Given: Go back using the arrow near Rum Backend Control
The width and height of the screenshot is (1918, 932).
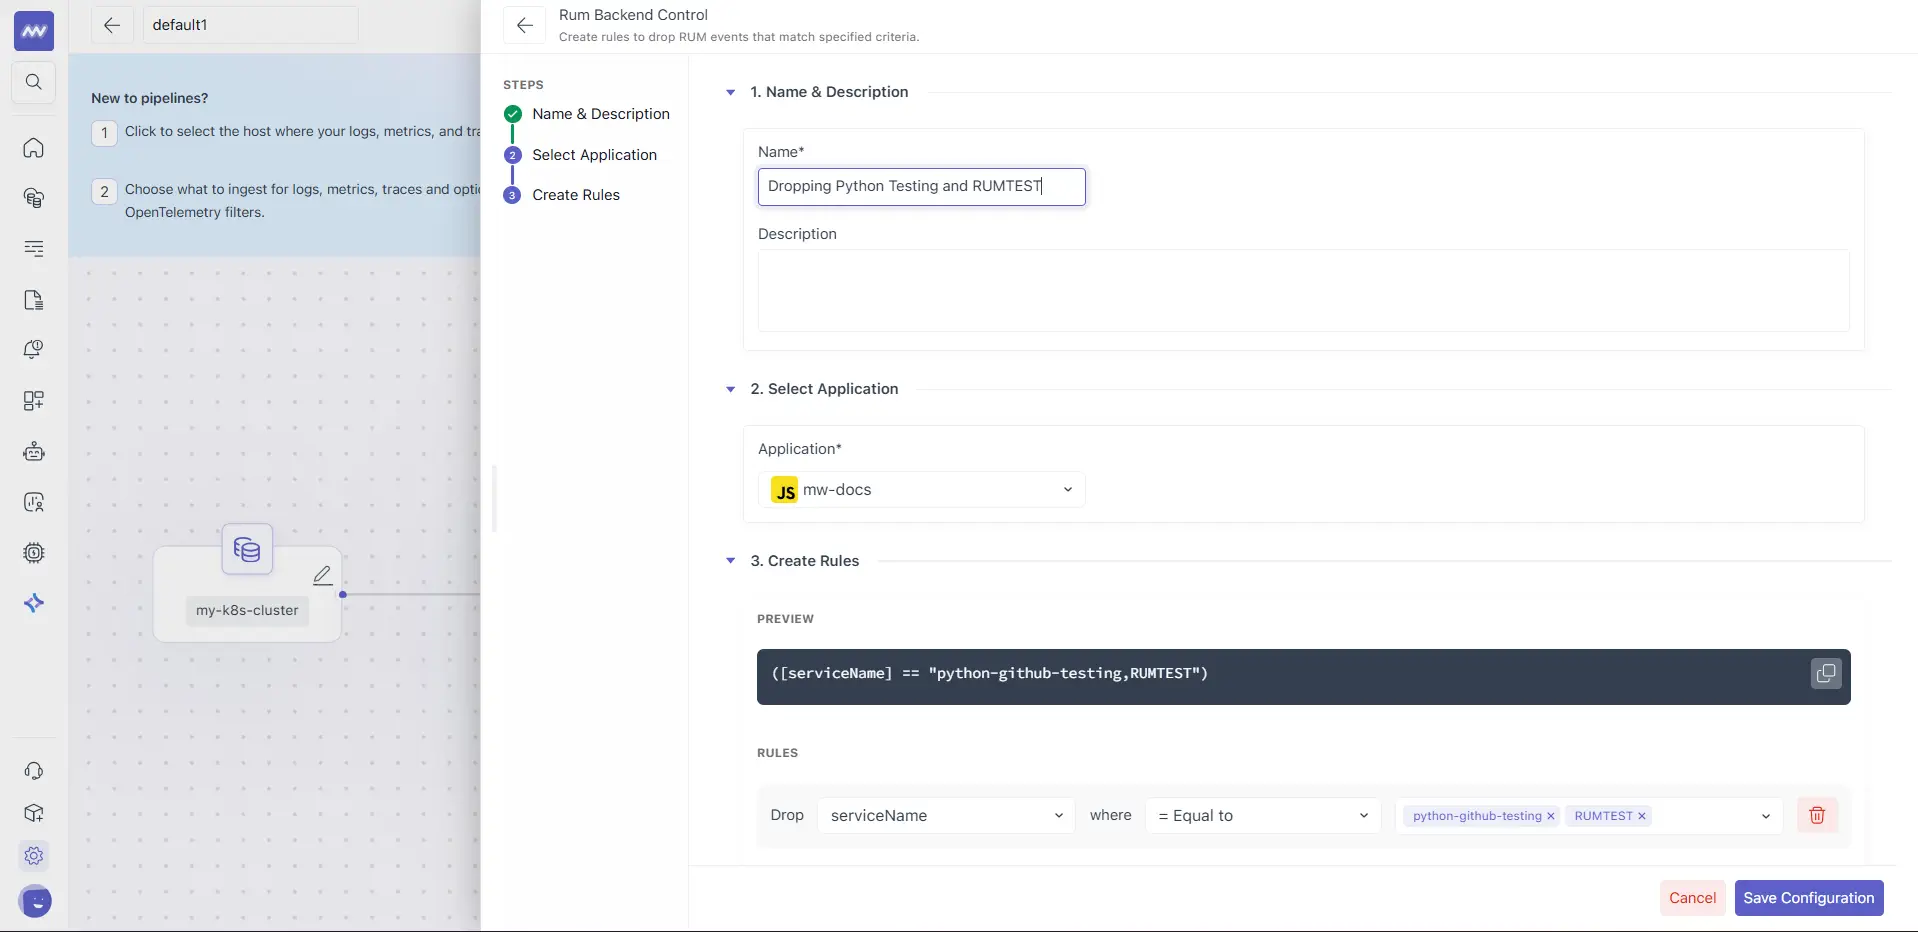Looking at the screenshot, I should point(525,25).
